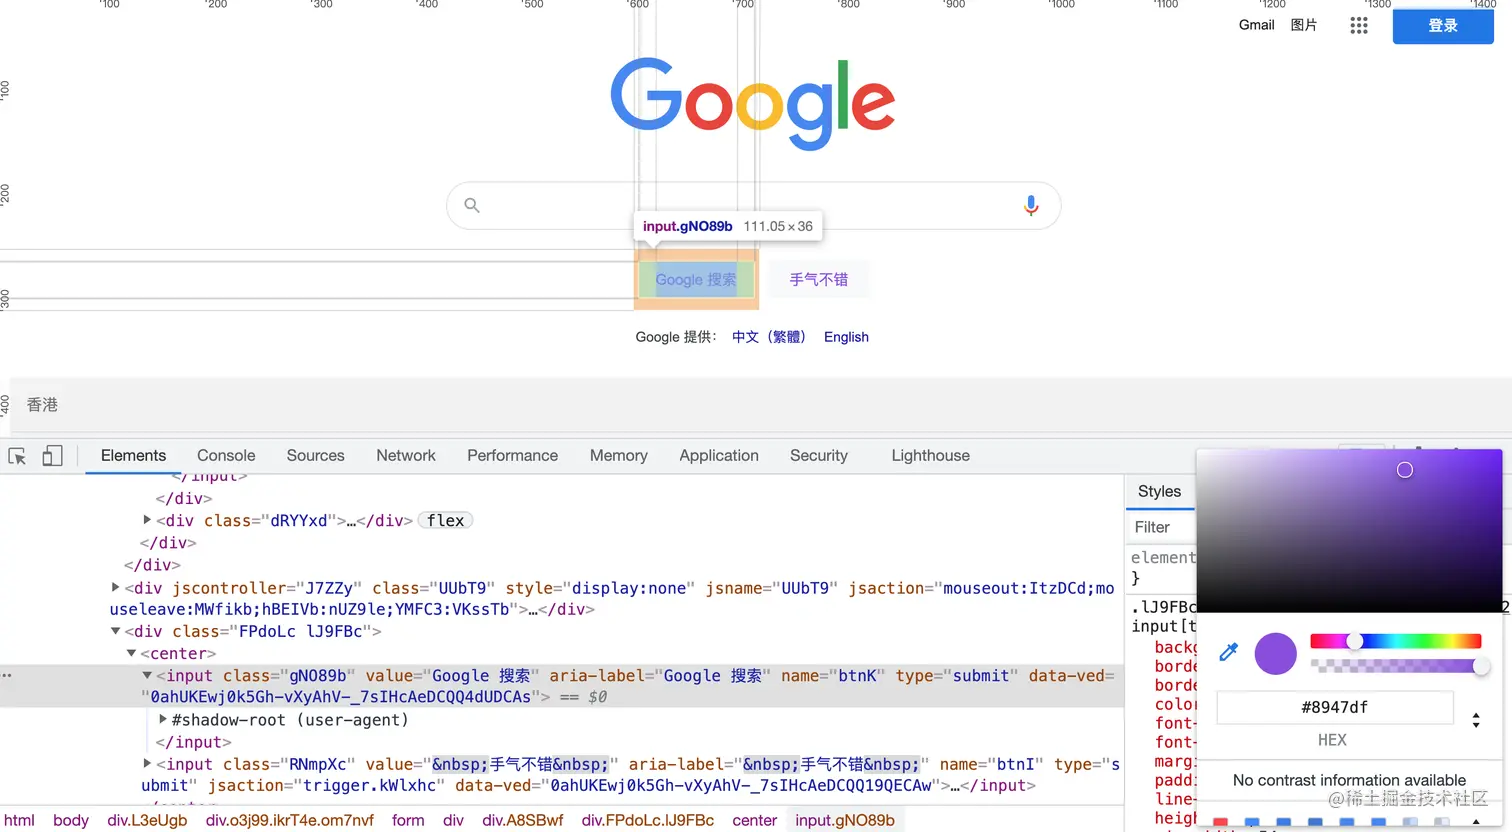Click the ellipsis beside the selected DOM node

pos(7,676)
